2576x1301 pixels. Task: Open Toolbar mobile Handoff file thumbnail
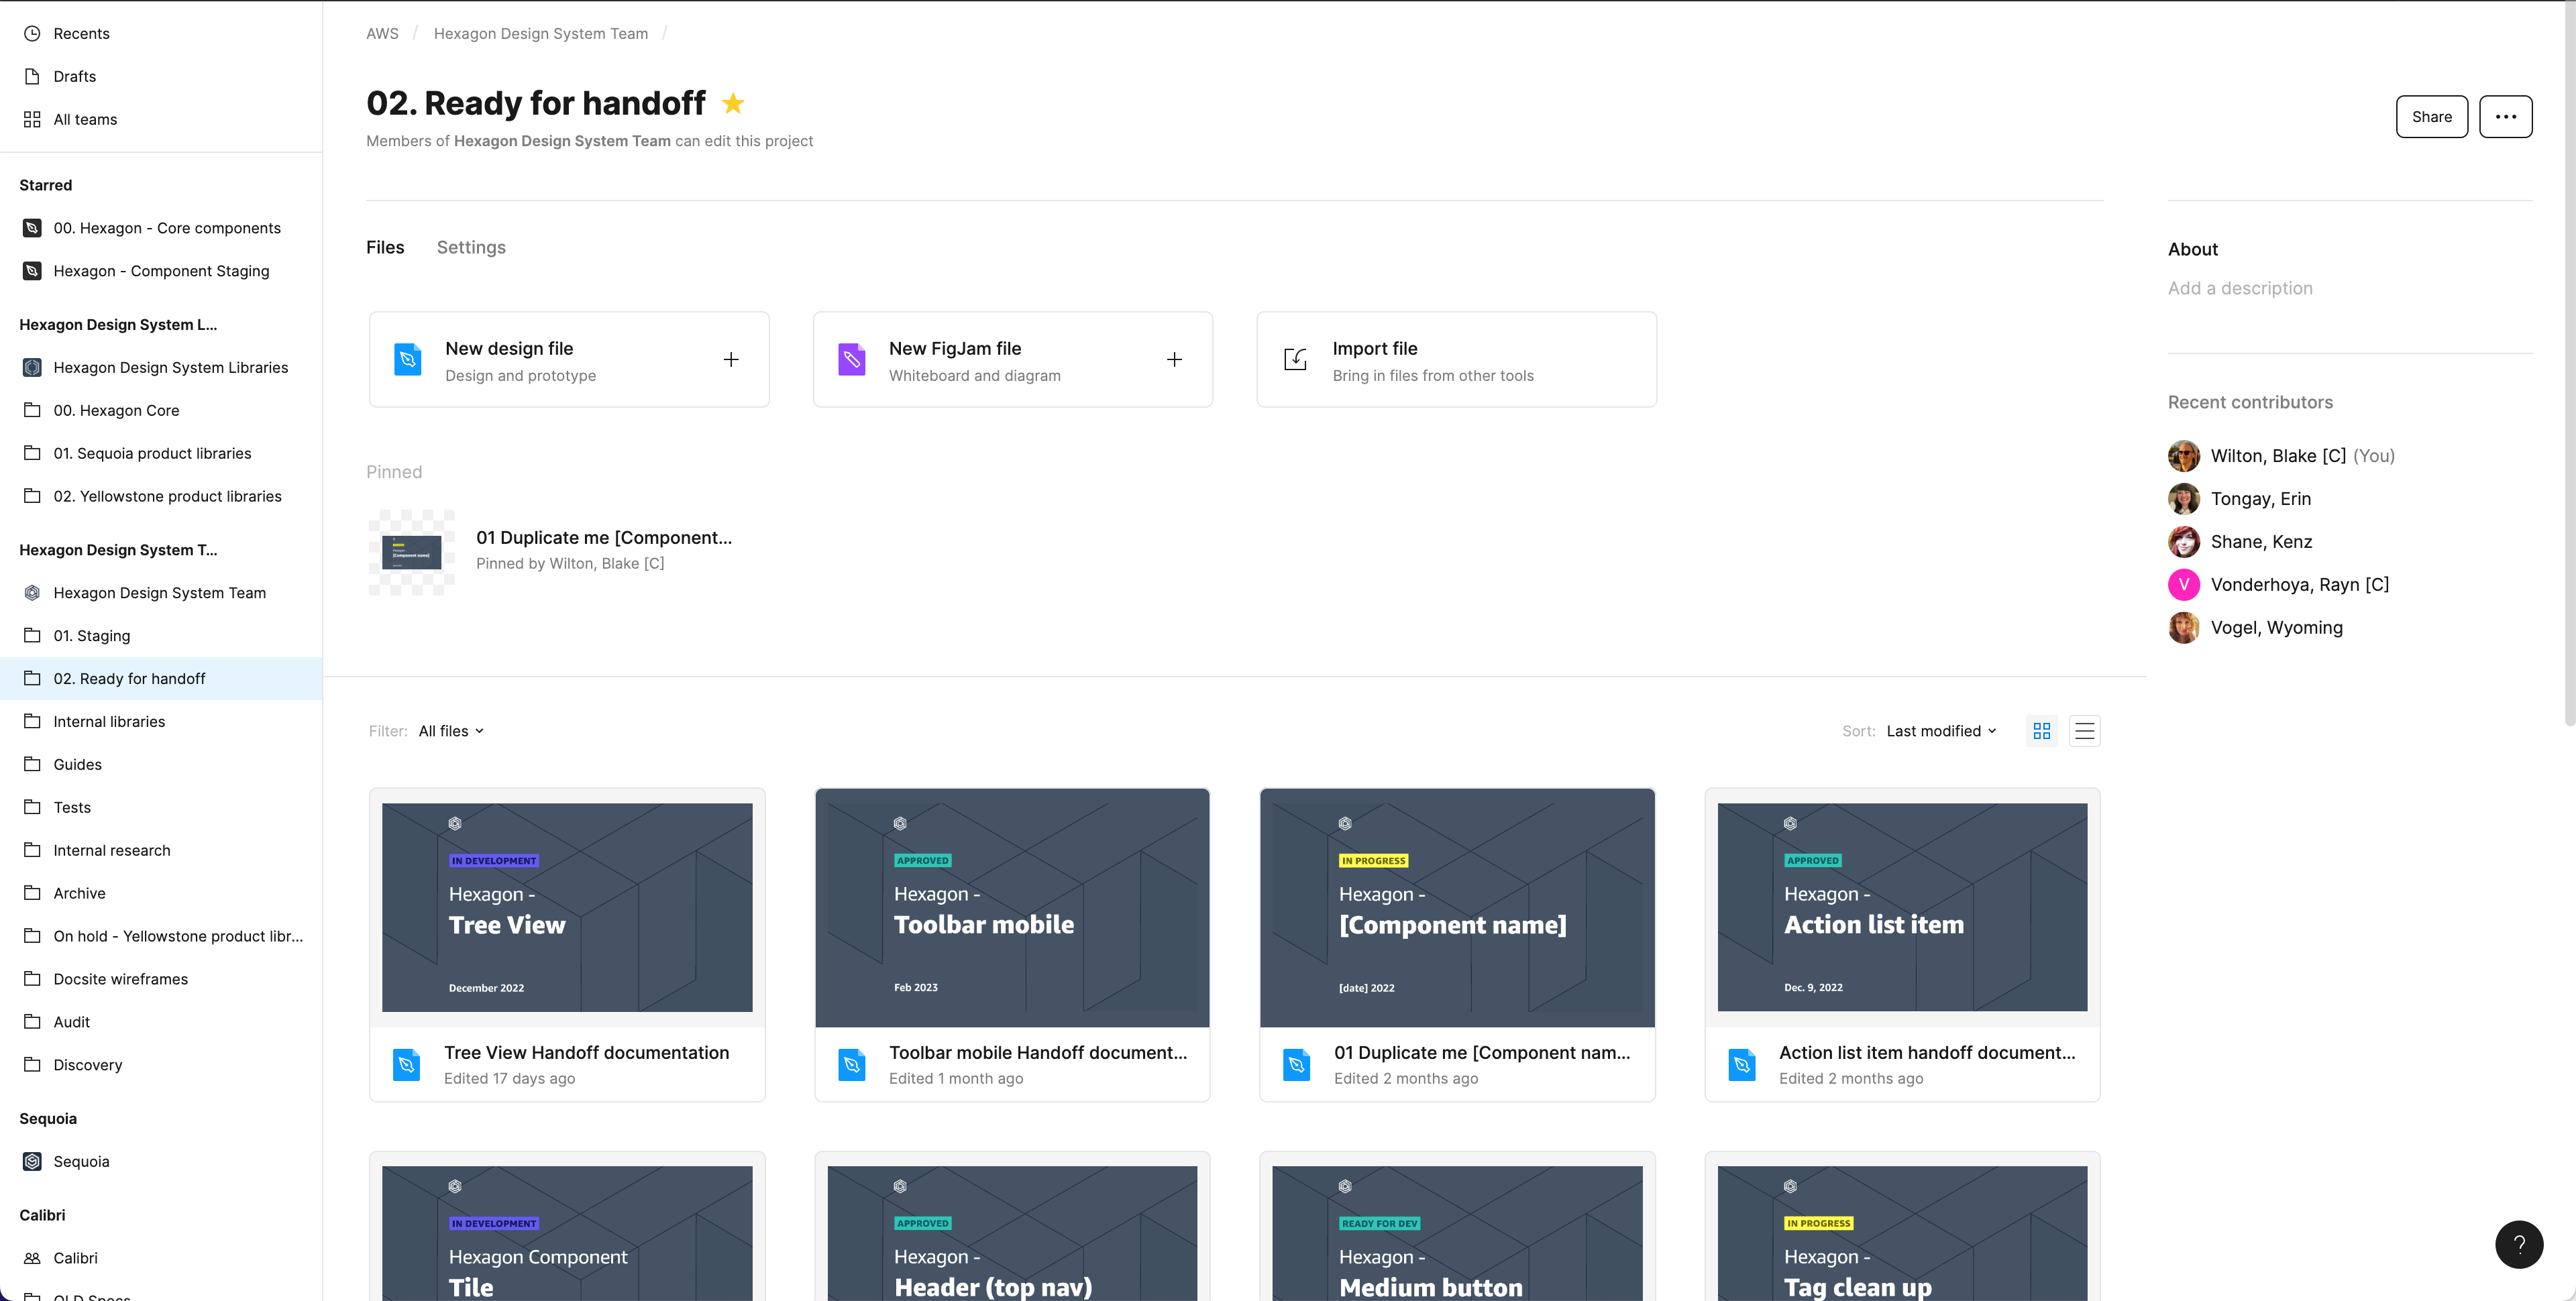pyautogui.click(x=1012, y=907)
